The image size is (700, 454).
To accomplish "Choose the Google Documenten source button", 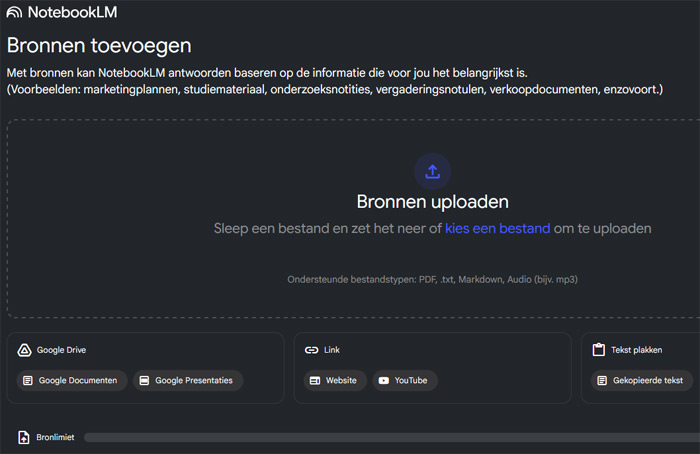I will 72,380.
